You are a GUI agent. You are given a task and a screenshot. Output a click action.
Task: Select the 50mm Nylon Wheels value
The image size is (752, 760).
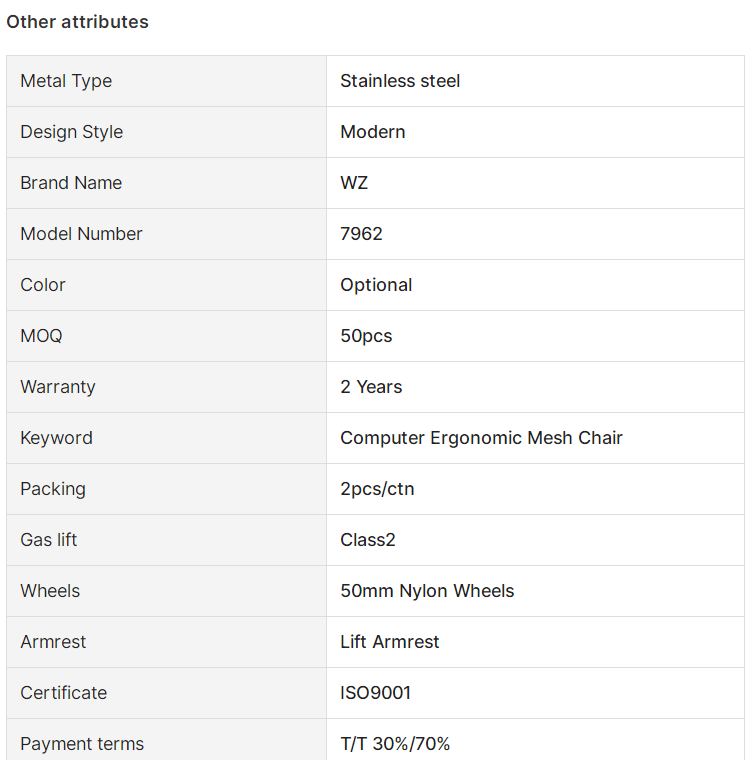[x=427, y=591]
